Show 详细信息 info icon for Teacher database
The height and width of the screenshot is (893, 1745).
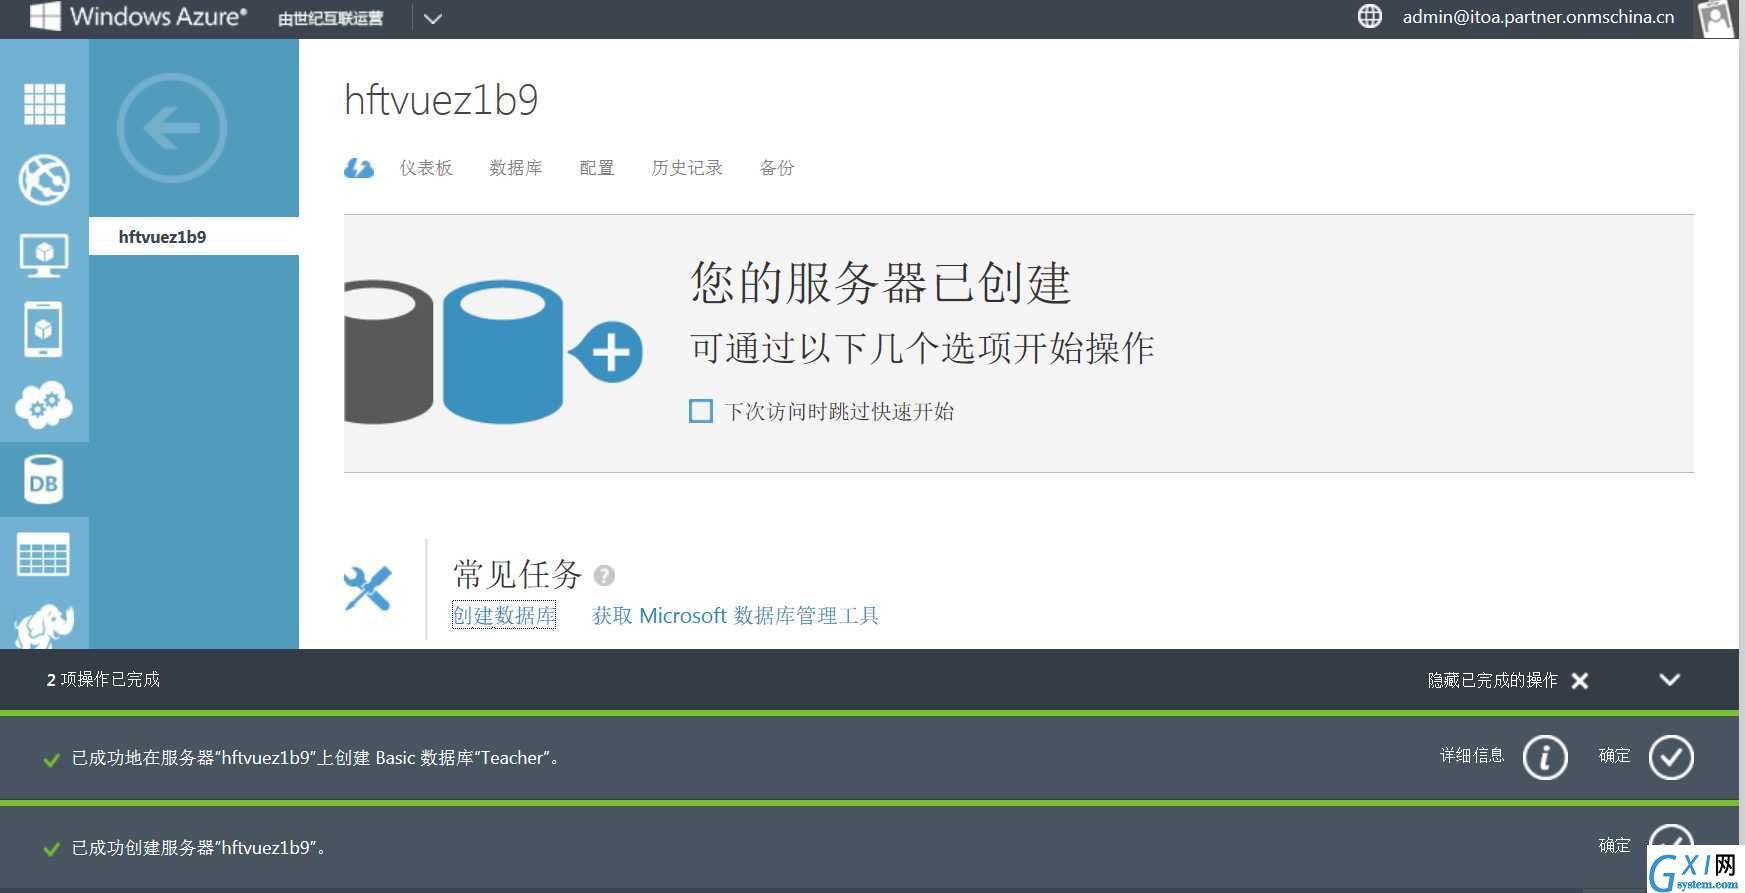click(1545, 757)
